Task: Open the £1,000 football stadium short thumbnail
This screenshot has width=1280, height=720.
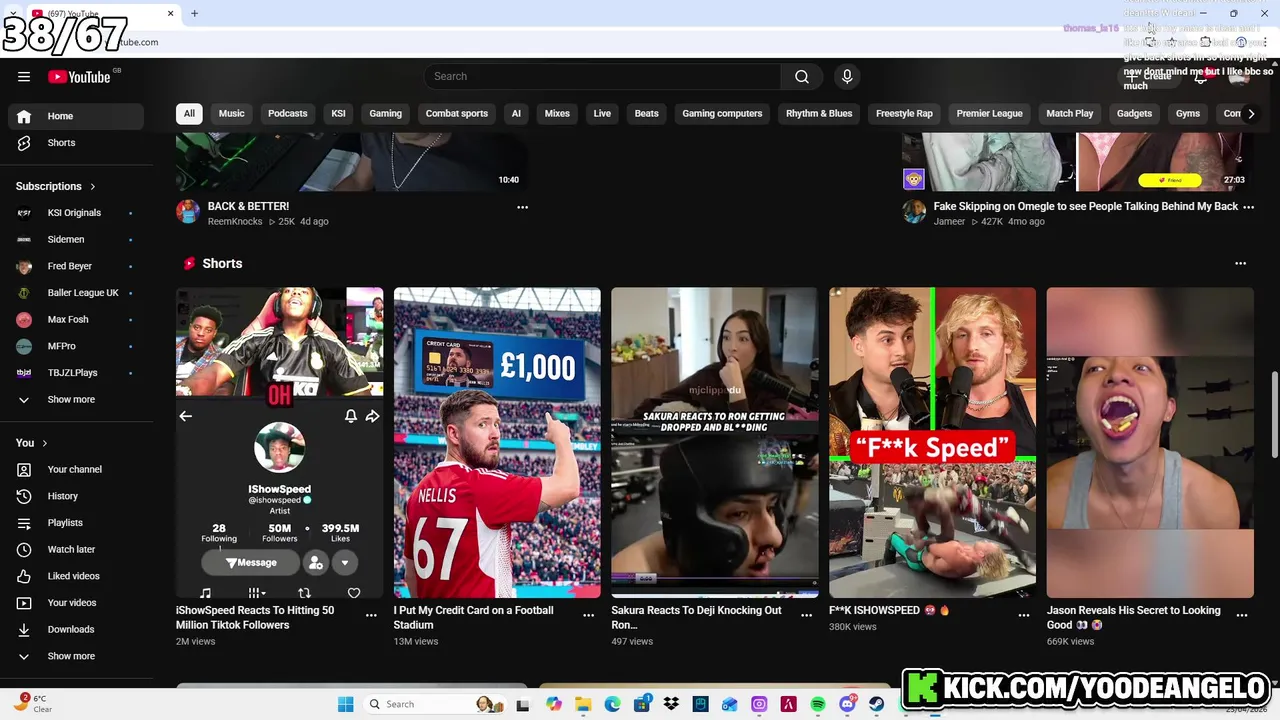Action: [x=497, y=443]
